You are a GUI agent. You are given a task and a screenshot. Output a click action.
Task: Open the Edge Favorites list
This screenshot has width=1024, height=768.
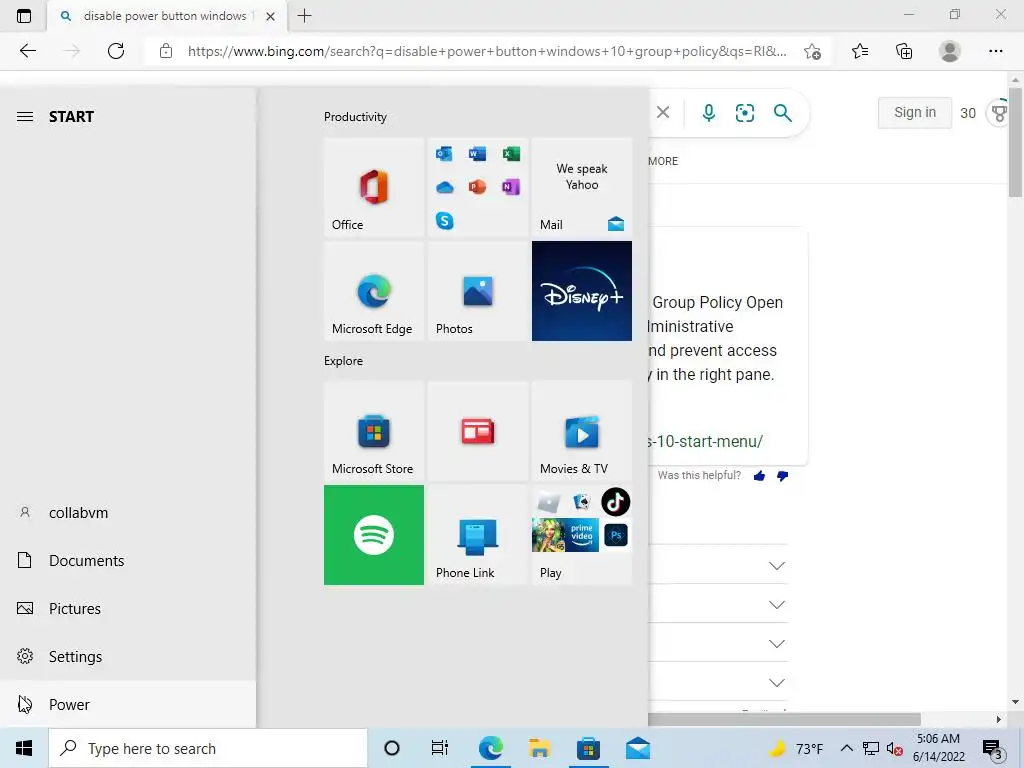[x=860, y=51]
